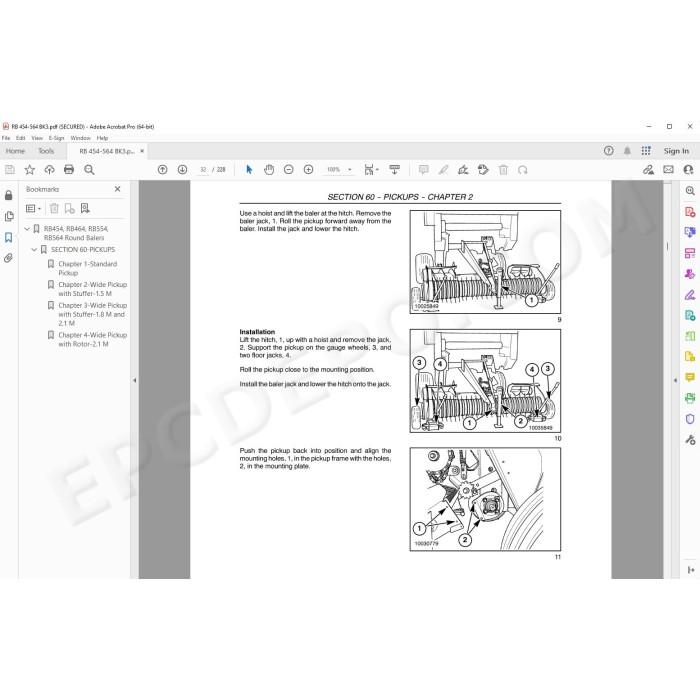Image resolution: width=700 pixels, height=700 pixels.
Task: Activate the hand pan tool
Action: 269,170
